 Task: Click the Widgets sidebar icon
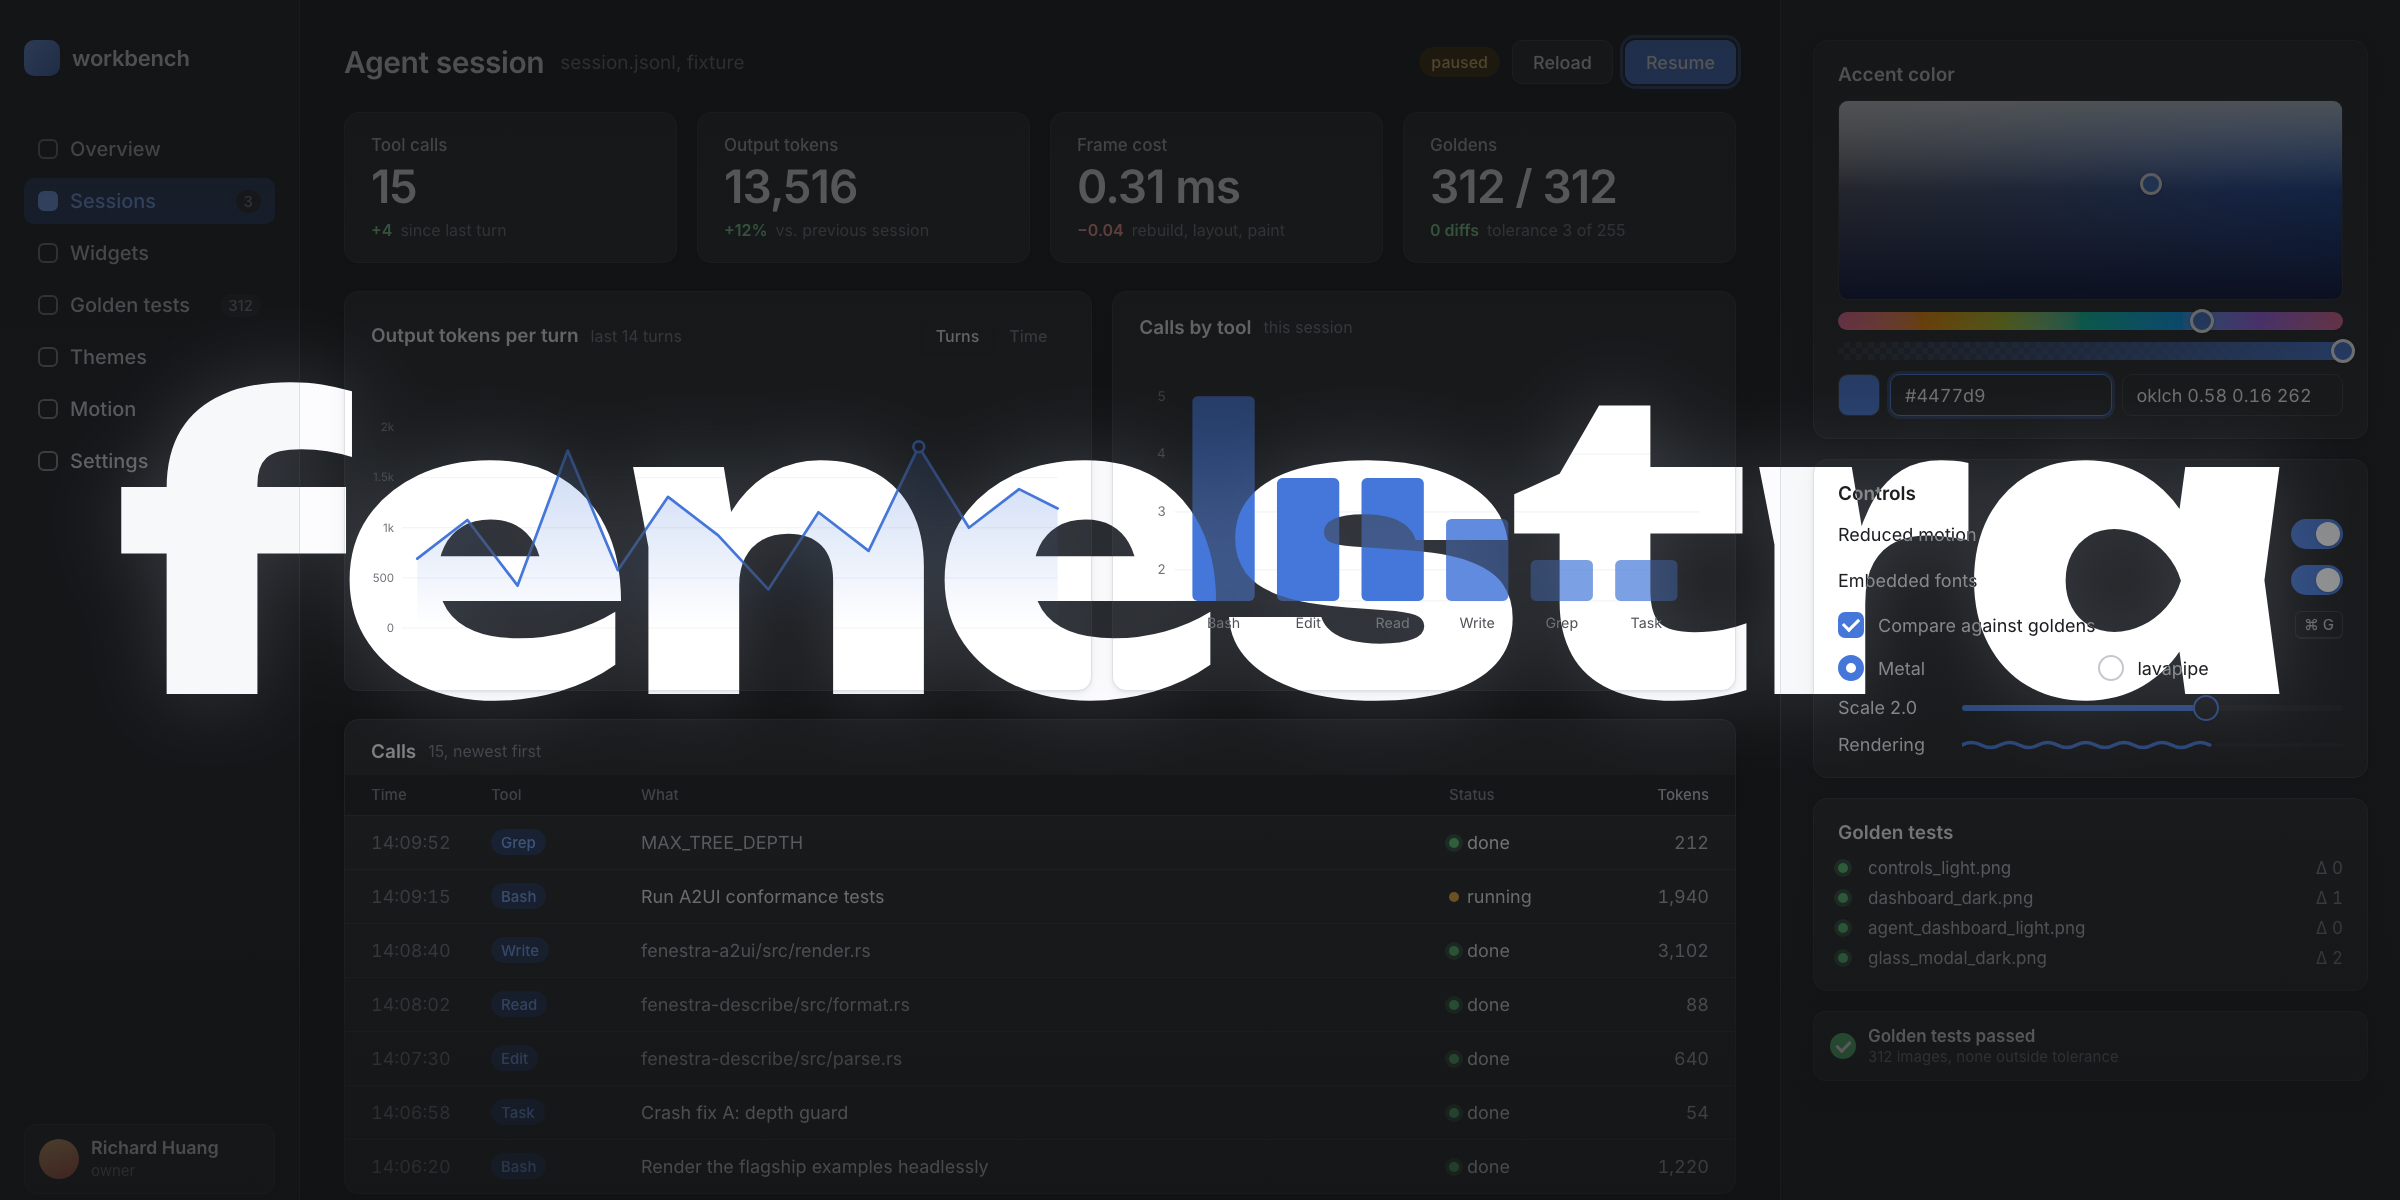pyautogui.click(x=48, y=253)
